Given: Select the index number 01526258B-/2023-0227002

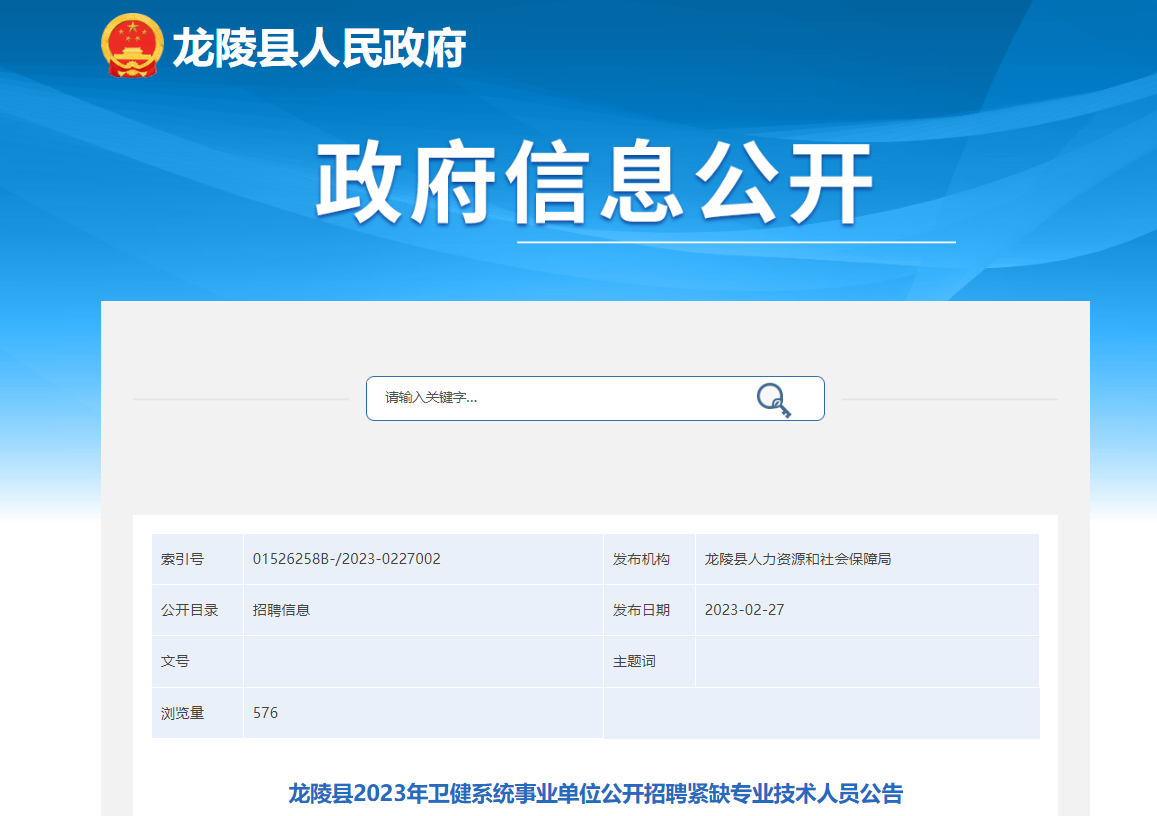Looking at the screenshot, I should [x=346, y=559].
